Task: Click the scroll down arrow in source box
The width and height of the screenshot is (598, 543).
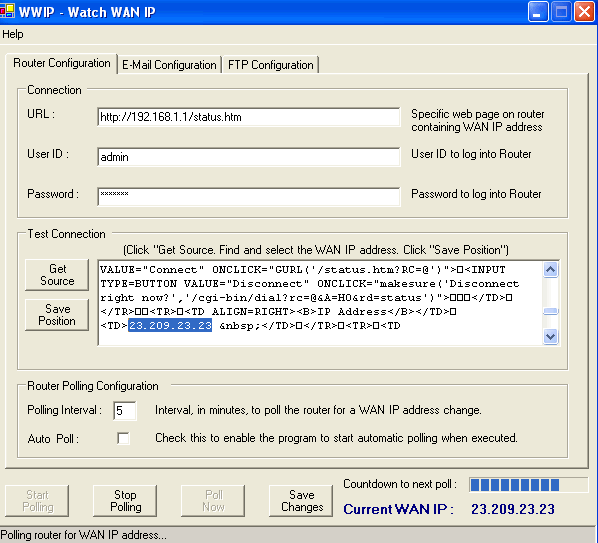Action: (x=550, y=336)
